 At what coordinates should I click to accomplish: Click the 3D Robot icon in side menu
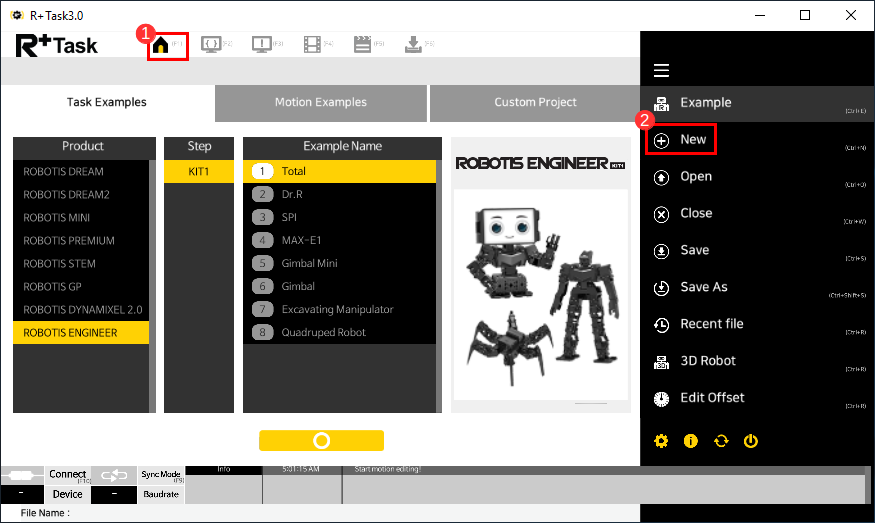click(x=661, y=362)
